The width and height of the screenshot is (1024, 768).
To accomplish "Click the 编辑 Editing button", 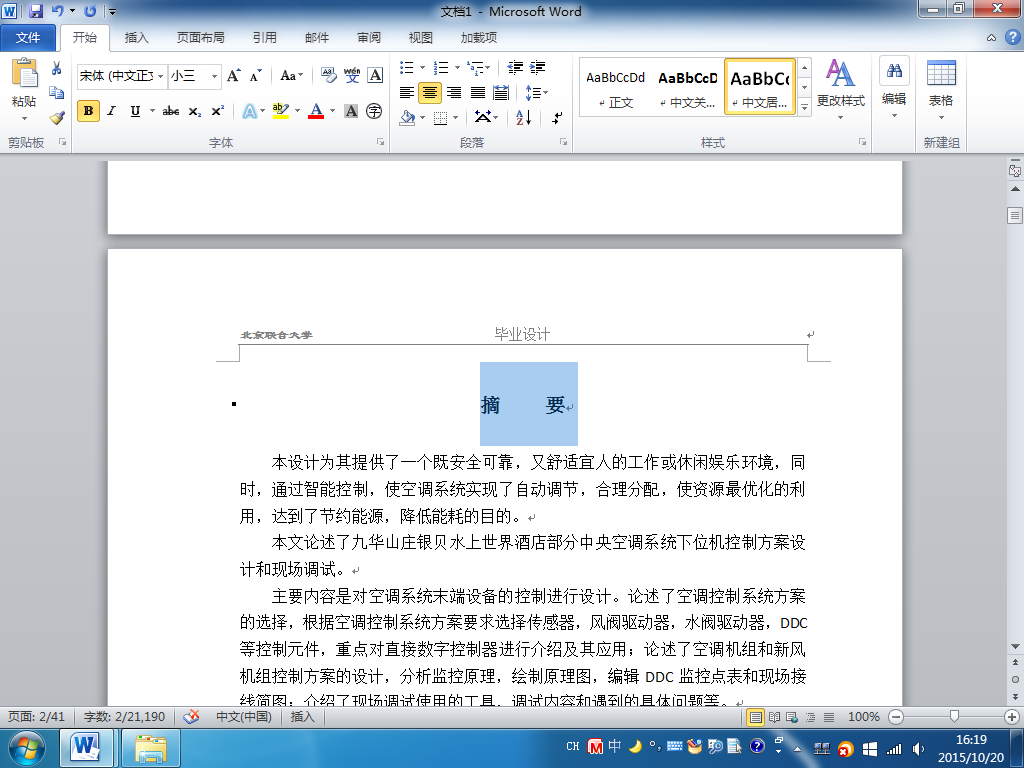I will pyautogui.click(x=894, y=89).
